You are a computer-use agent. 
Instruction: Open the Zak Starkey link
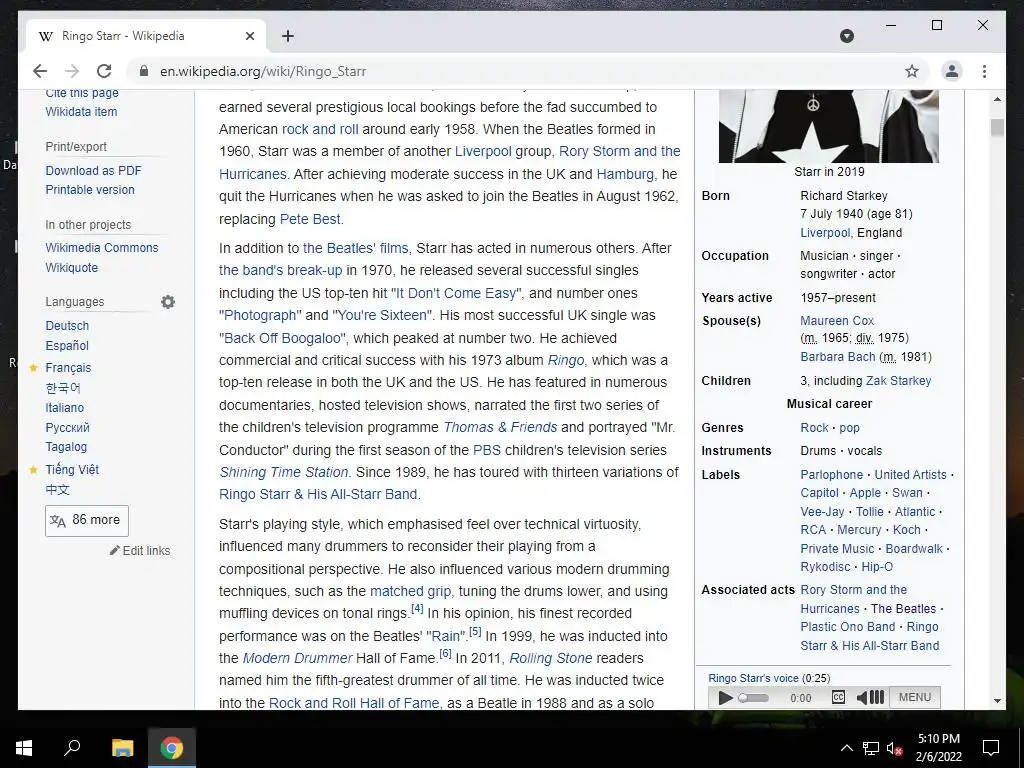pyautogui.click(x=899, y=381)
